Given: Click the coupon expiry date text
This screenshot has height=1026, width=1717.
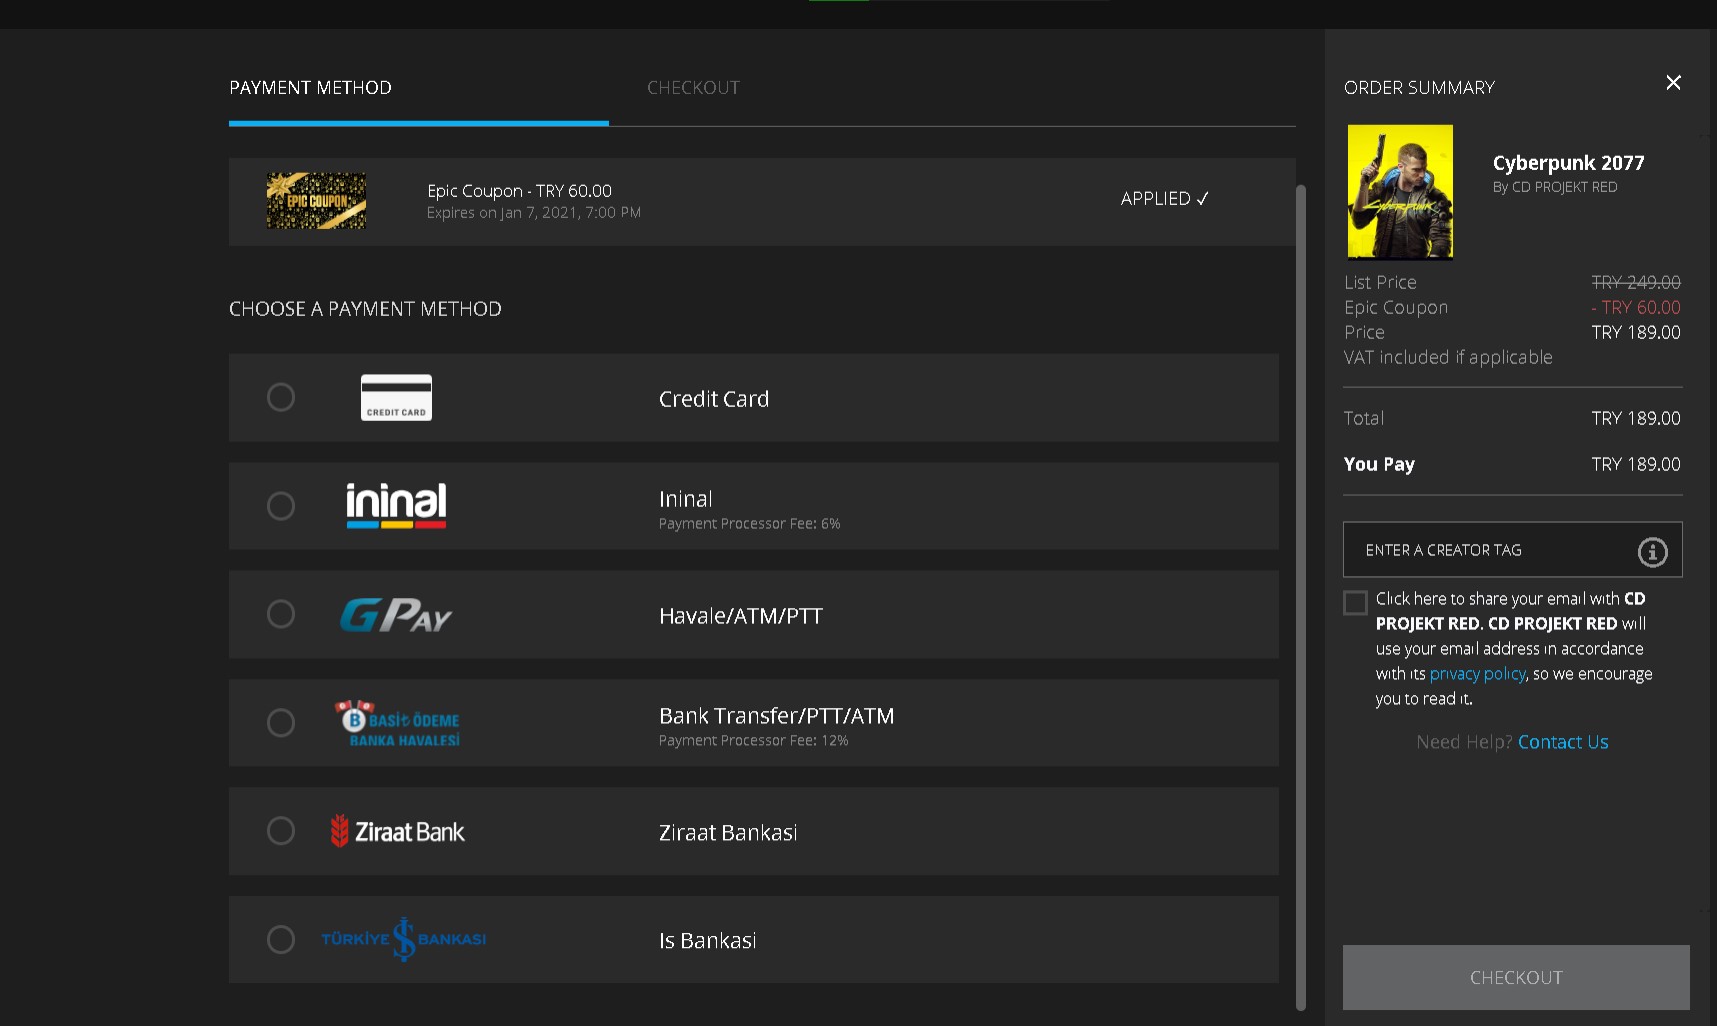Looking at the screenshot, I should tap(534, 213).
